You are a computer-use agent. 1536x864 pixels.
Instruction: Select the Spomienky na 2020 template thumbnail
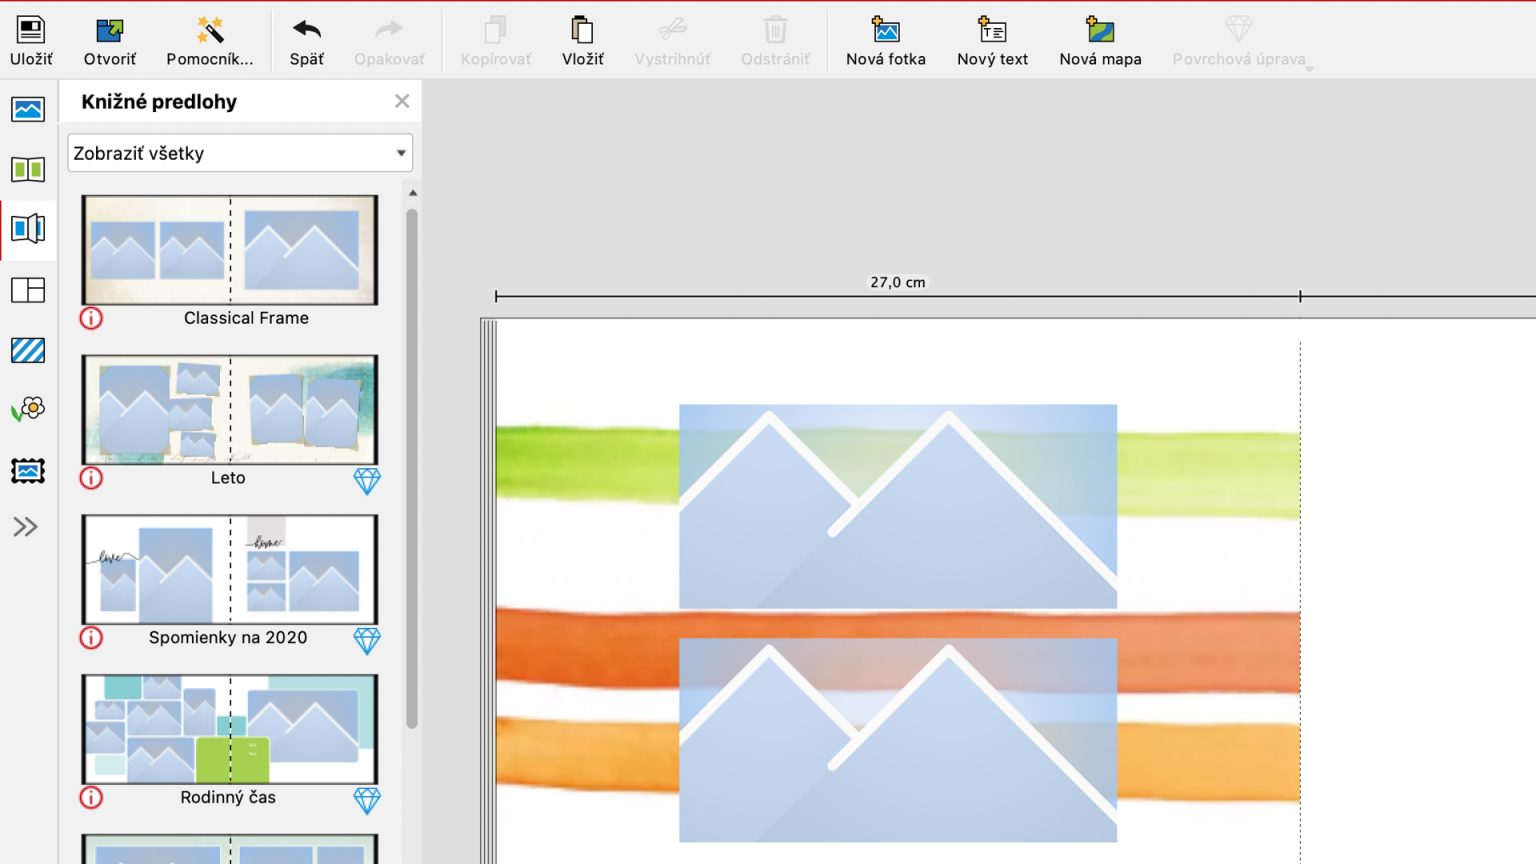click(x=230, y=570)
